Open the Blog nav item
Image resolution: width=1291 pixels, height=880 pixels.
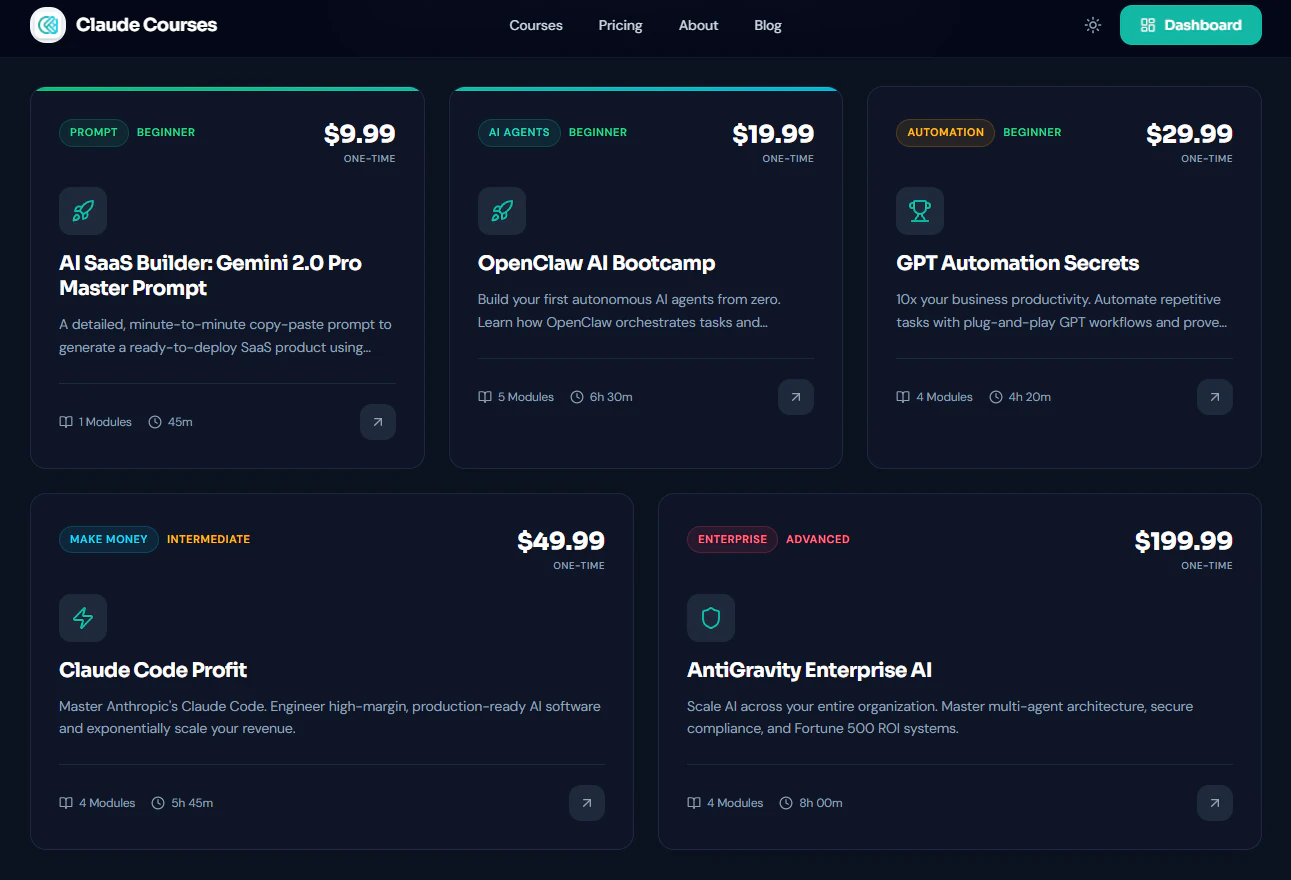click(768, 25)
